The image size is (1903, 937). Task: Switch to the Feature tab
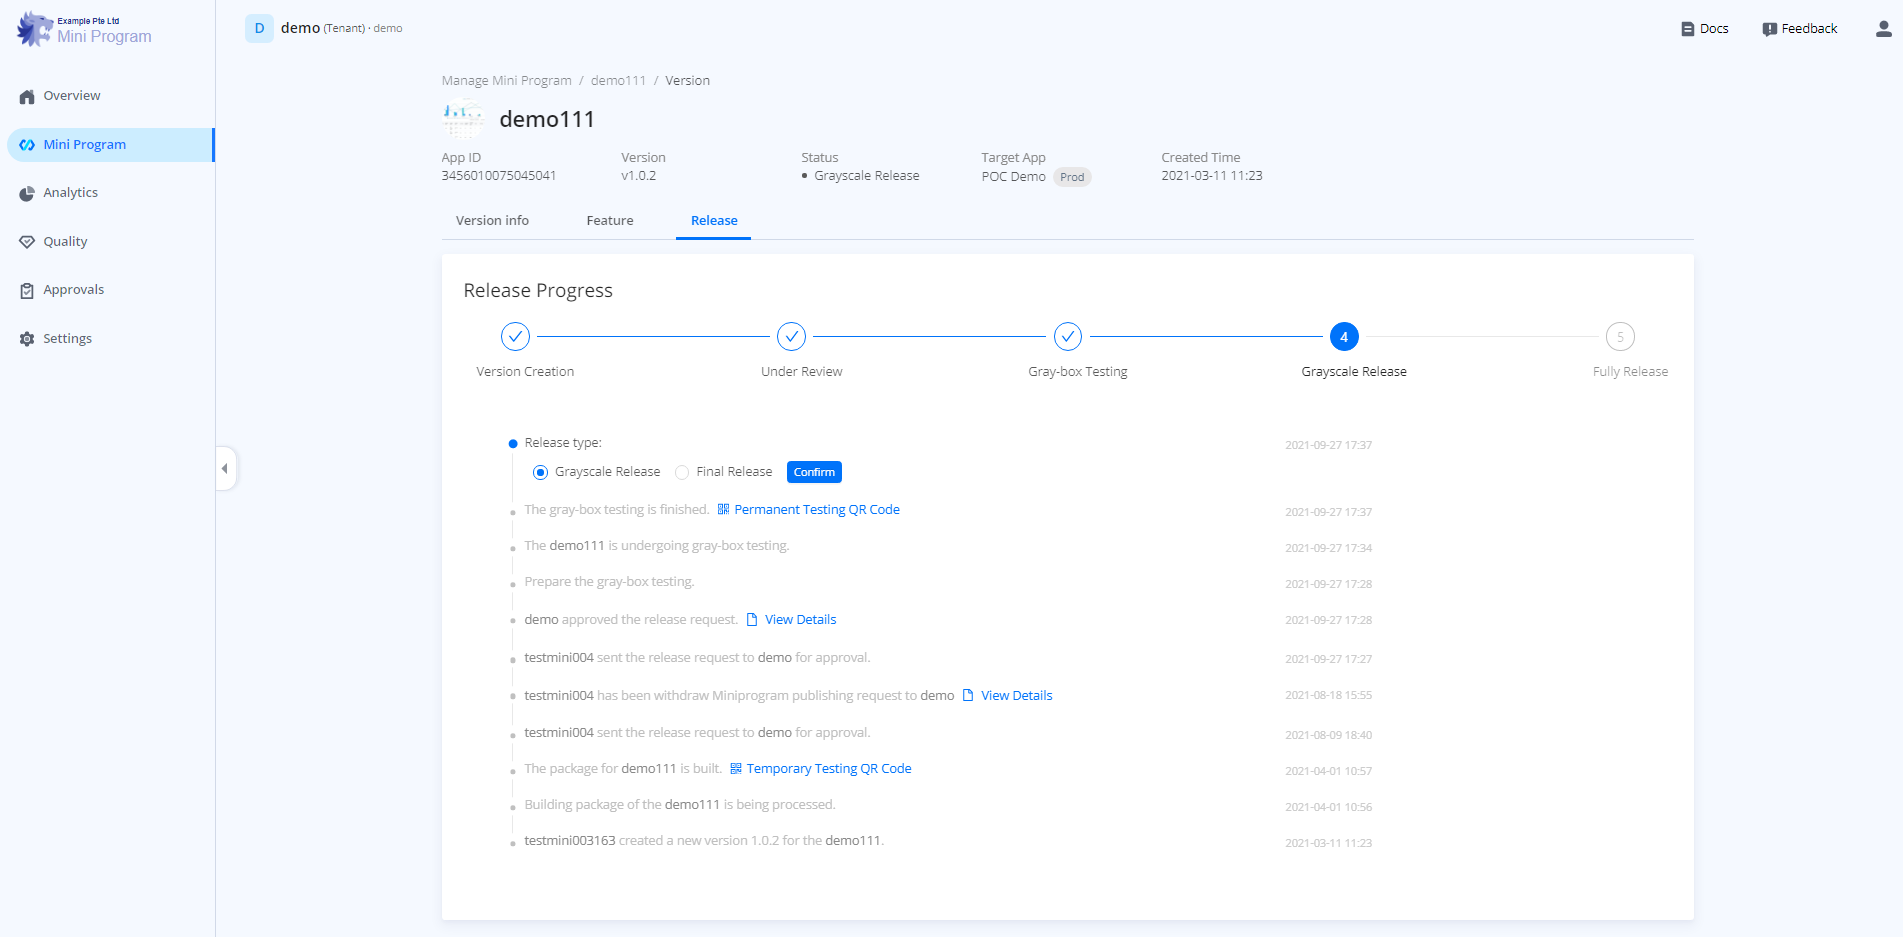coord(609,221)
